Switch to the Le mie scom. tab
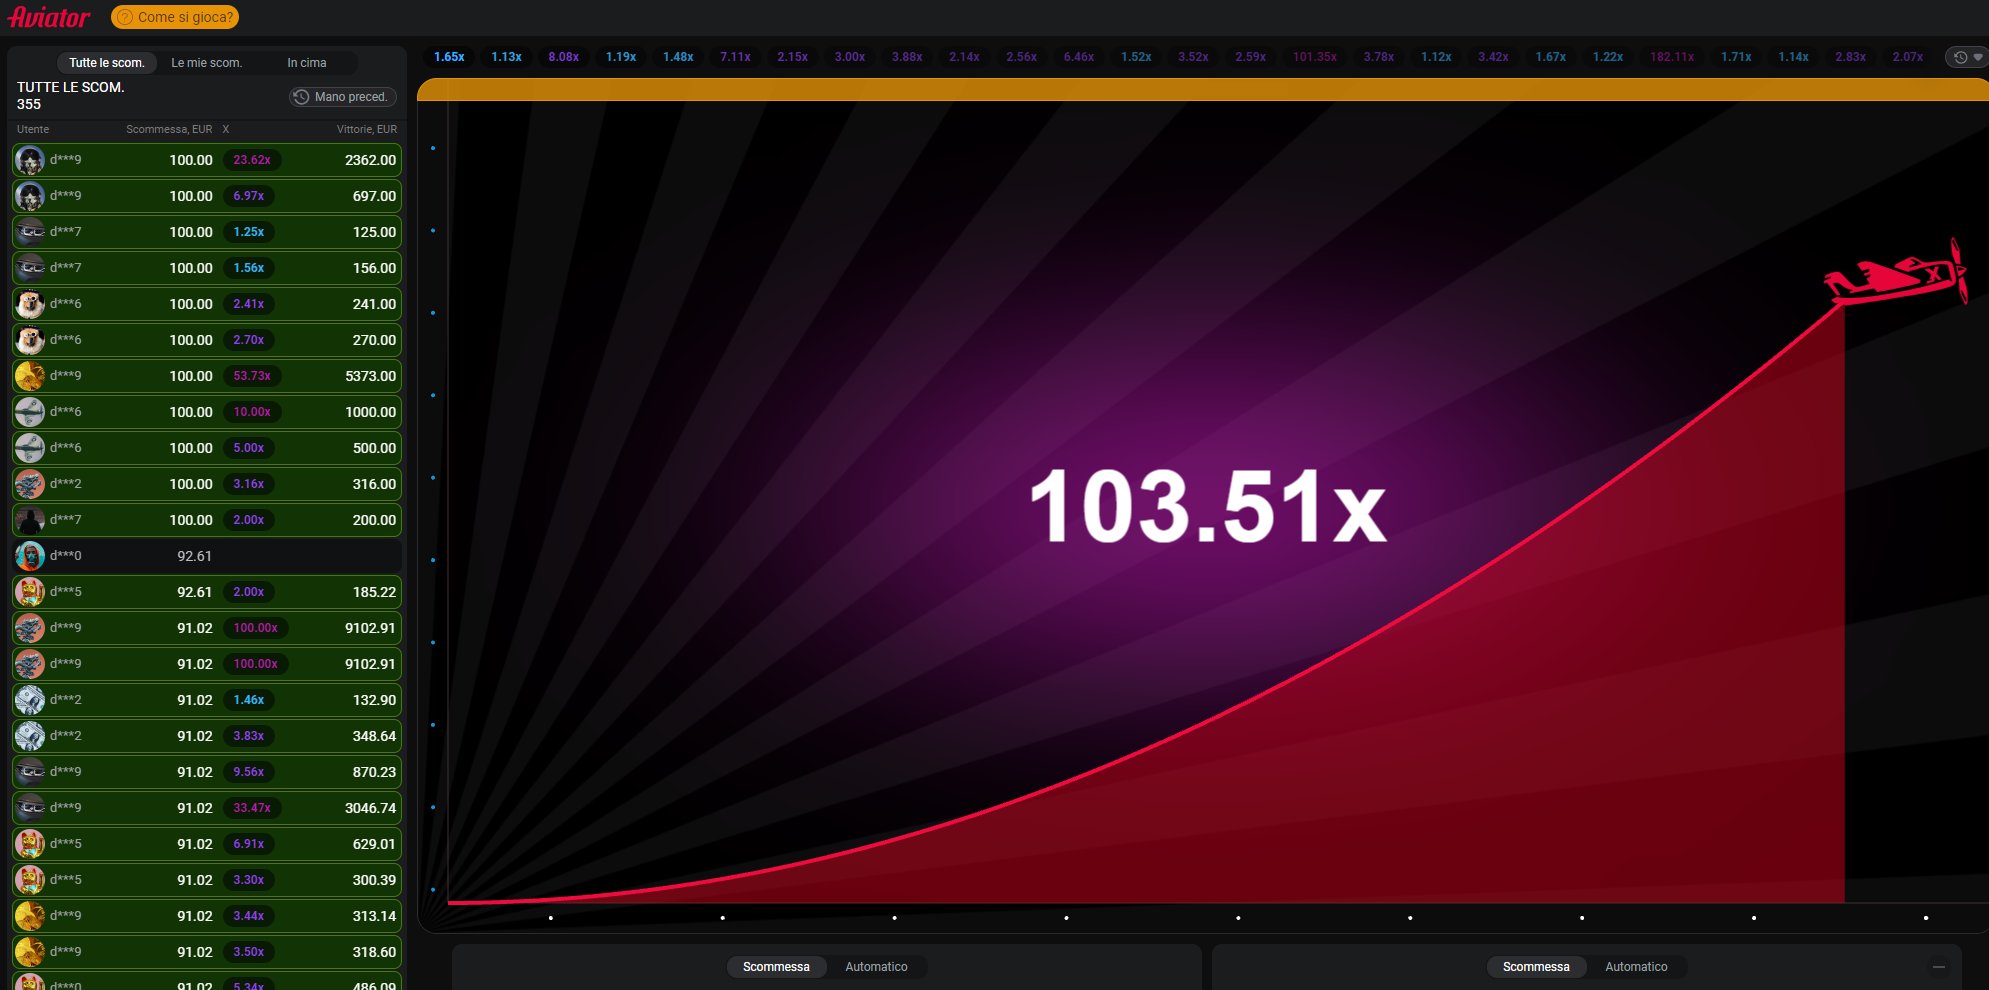The height and width of the screenshot is (990, 1989). [206, 63]
